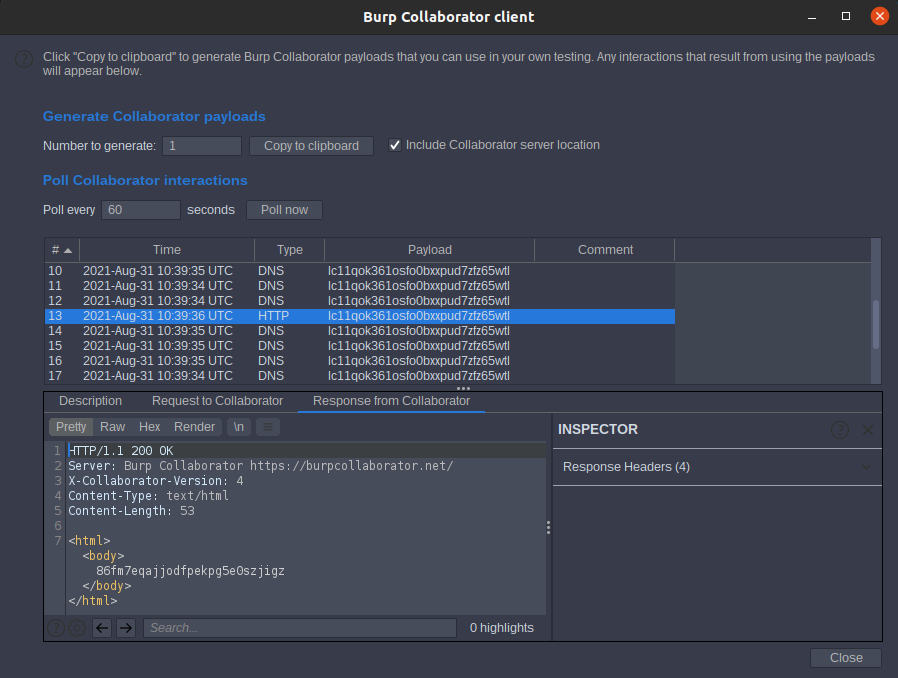Close the window with the red X
898x678 pixels.
(879, 16)
